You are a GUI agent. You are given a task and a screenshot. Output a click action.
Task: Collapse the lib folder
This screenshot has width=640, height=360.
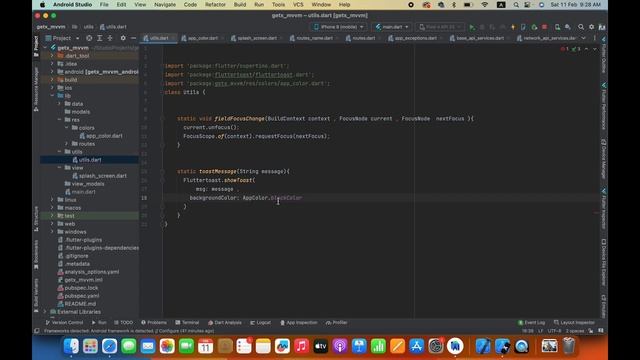52,96
